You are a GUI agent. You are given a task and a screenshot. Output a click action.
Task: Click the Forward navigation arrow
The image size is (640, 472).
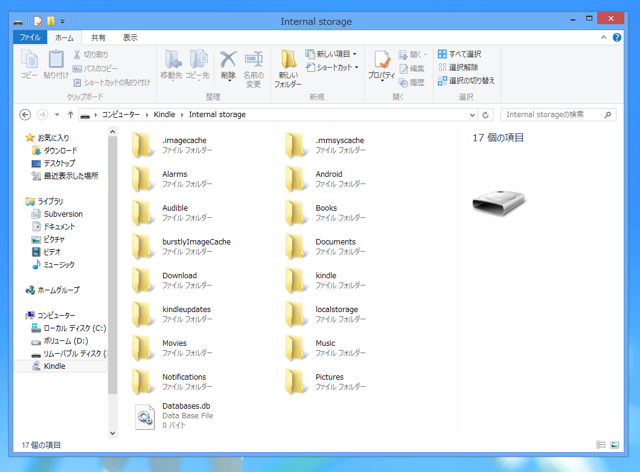[42, 115]
